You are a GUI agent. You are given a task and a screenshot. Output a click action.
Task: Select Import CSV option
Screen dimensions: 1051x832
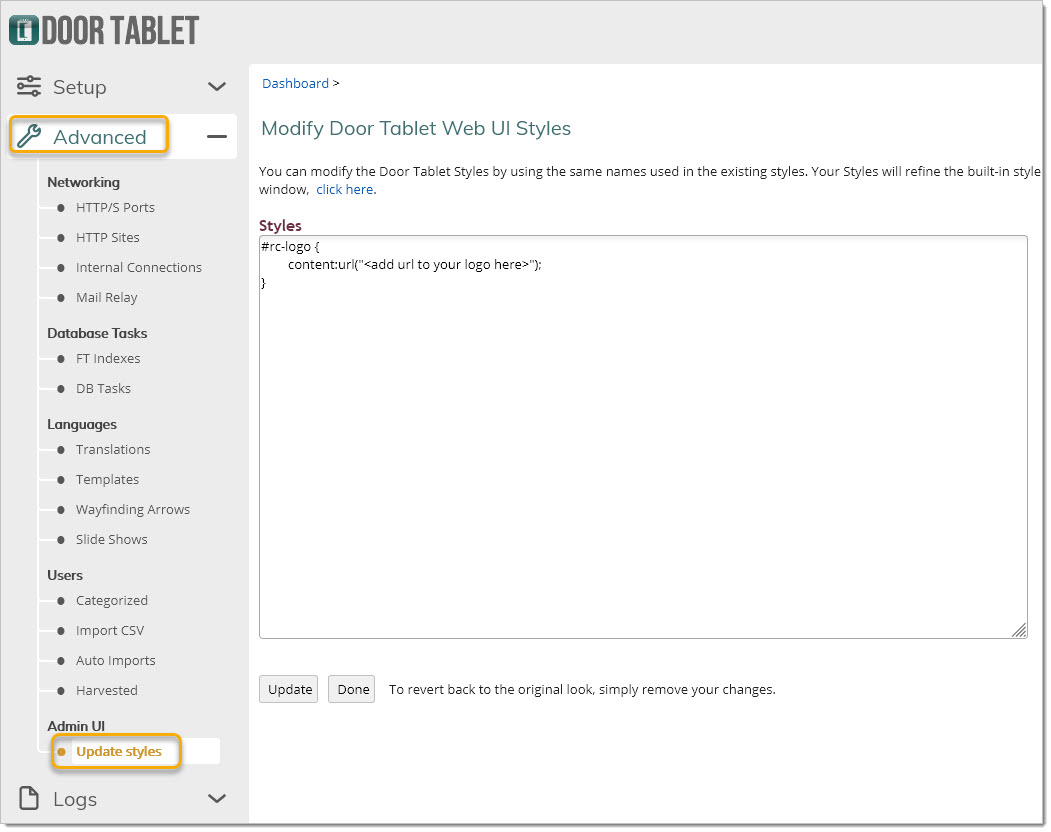[x=110, y=631]
